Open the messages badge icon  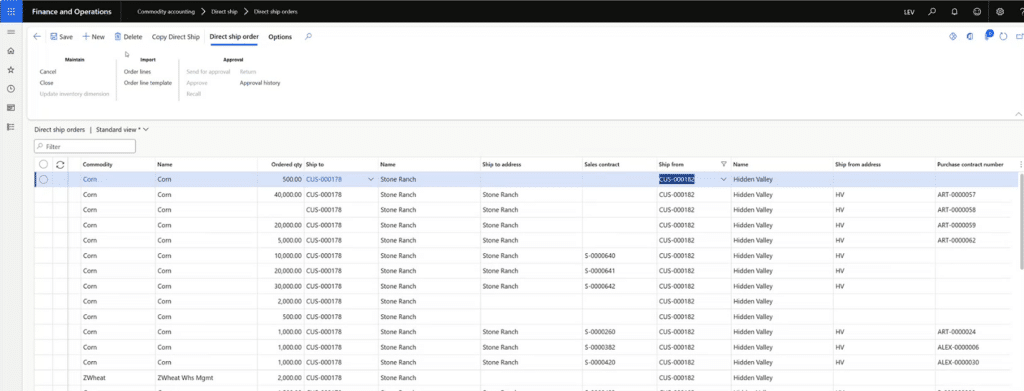pyautogui.click(x=988, y=35)
